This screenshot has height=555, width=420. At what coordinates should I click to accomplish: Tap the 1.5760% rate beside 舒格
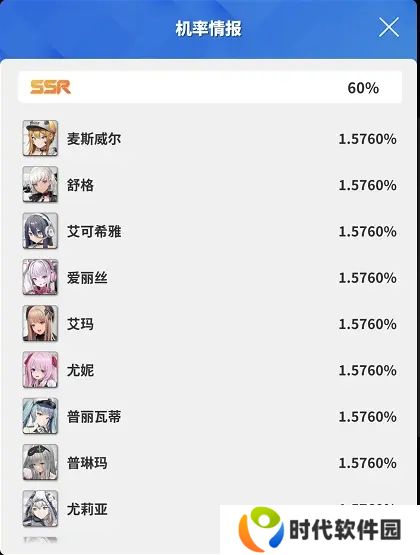click(x=367, y=185)
